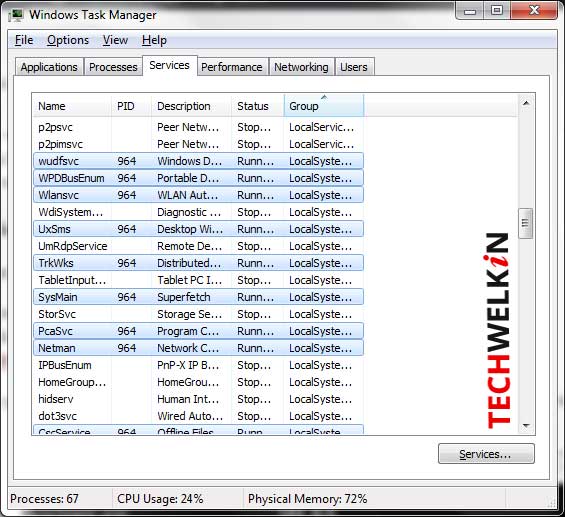Select the hidserv service row
Viewport: 565px width, 517px height.
(x=198, y=399)
